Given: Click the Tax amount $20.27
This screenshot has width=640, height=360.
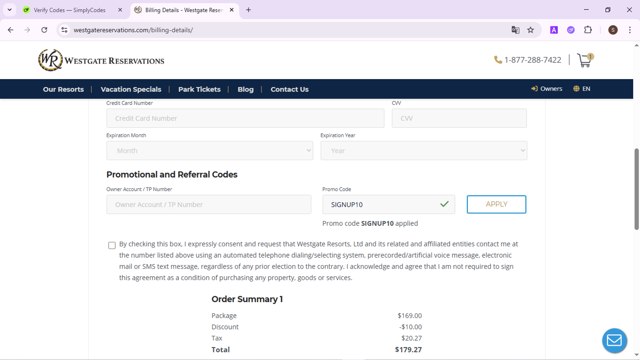Looking at the screenshot, I should point(411,338).
